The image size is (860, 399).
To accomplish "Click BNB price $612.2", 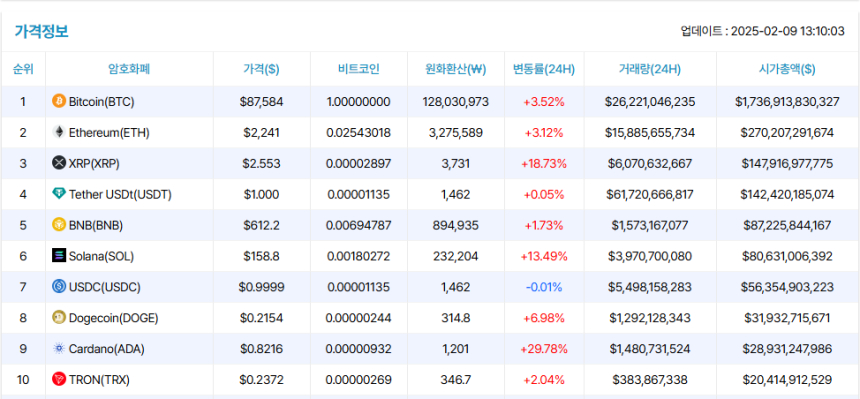I will coord(262,225).
